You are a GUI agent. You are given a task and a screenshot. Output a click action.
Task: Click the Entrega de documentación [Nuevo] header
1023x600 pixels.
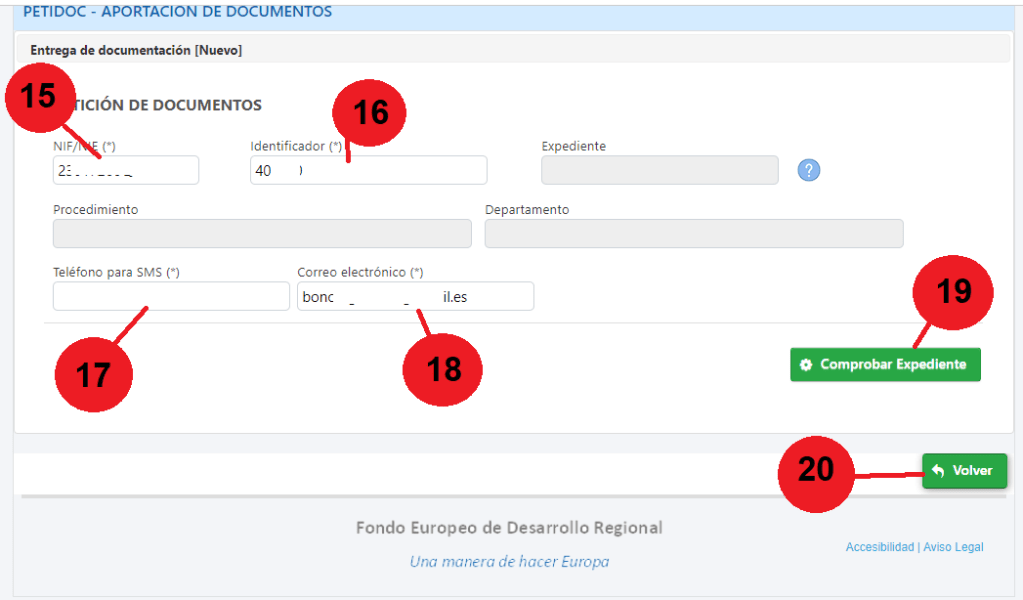pyautogui.click(x=136, y=49)
